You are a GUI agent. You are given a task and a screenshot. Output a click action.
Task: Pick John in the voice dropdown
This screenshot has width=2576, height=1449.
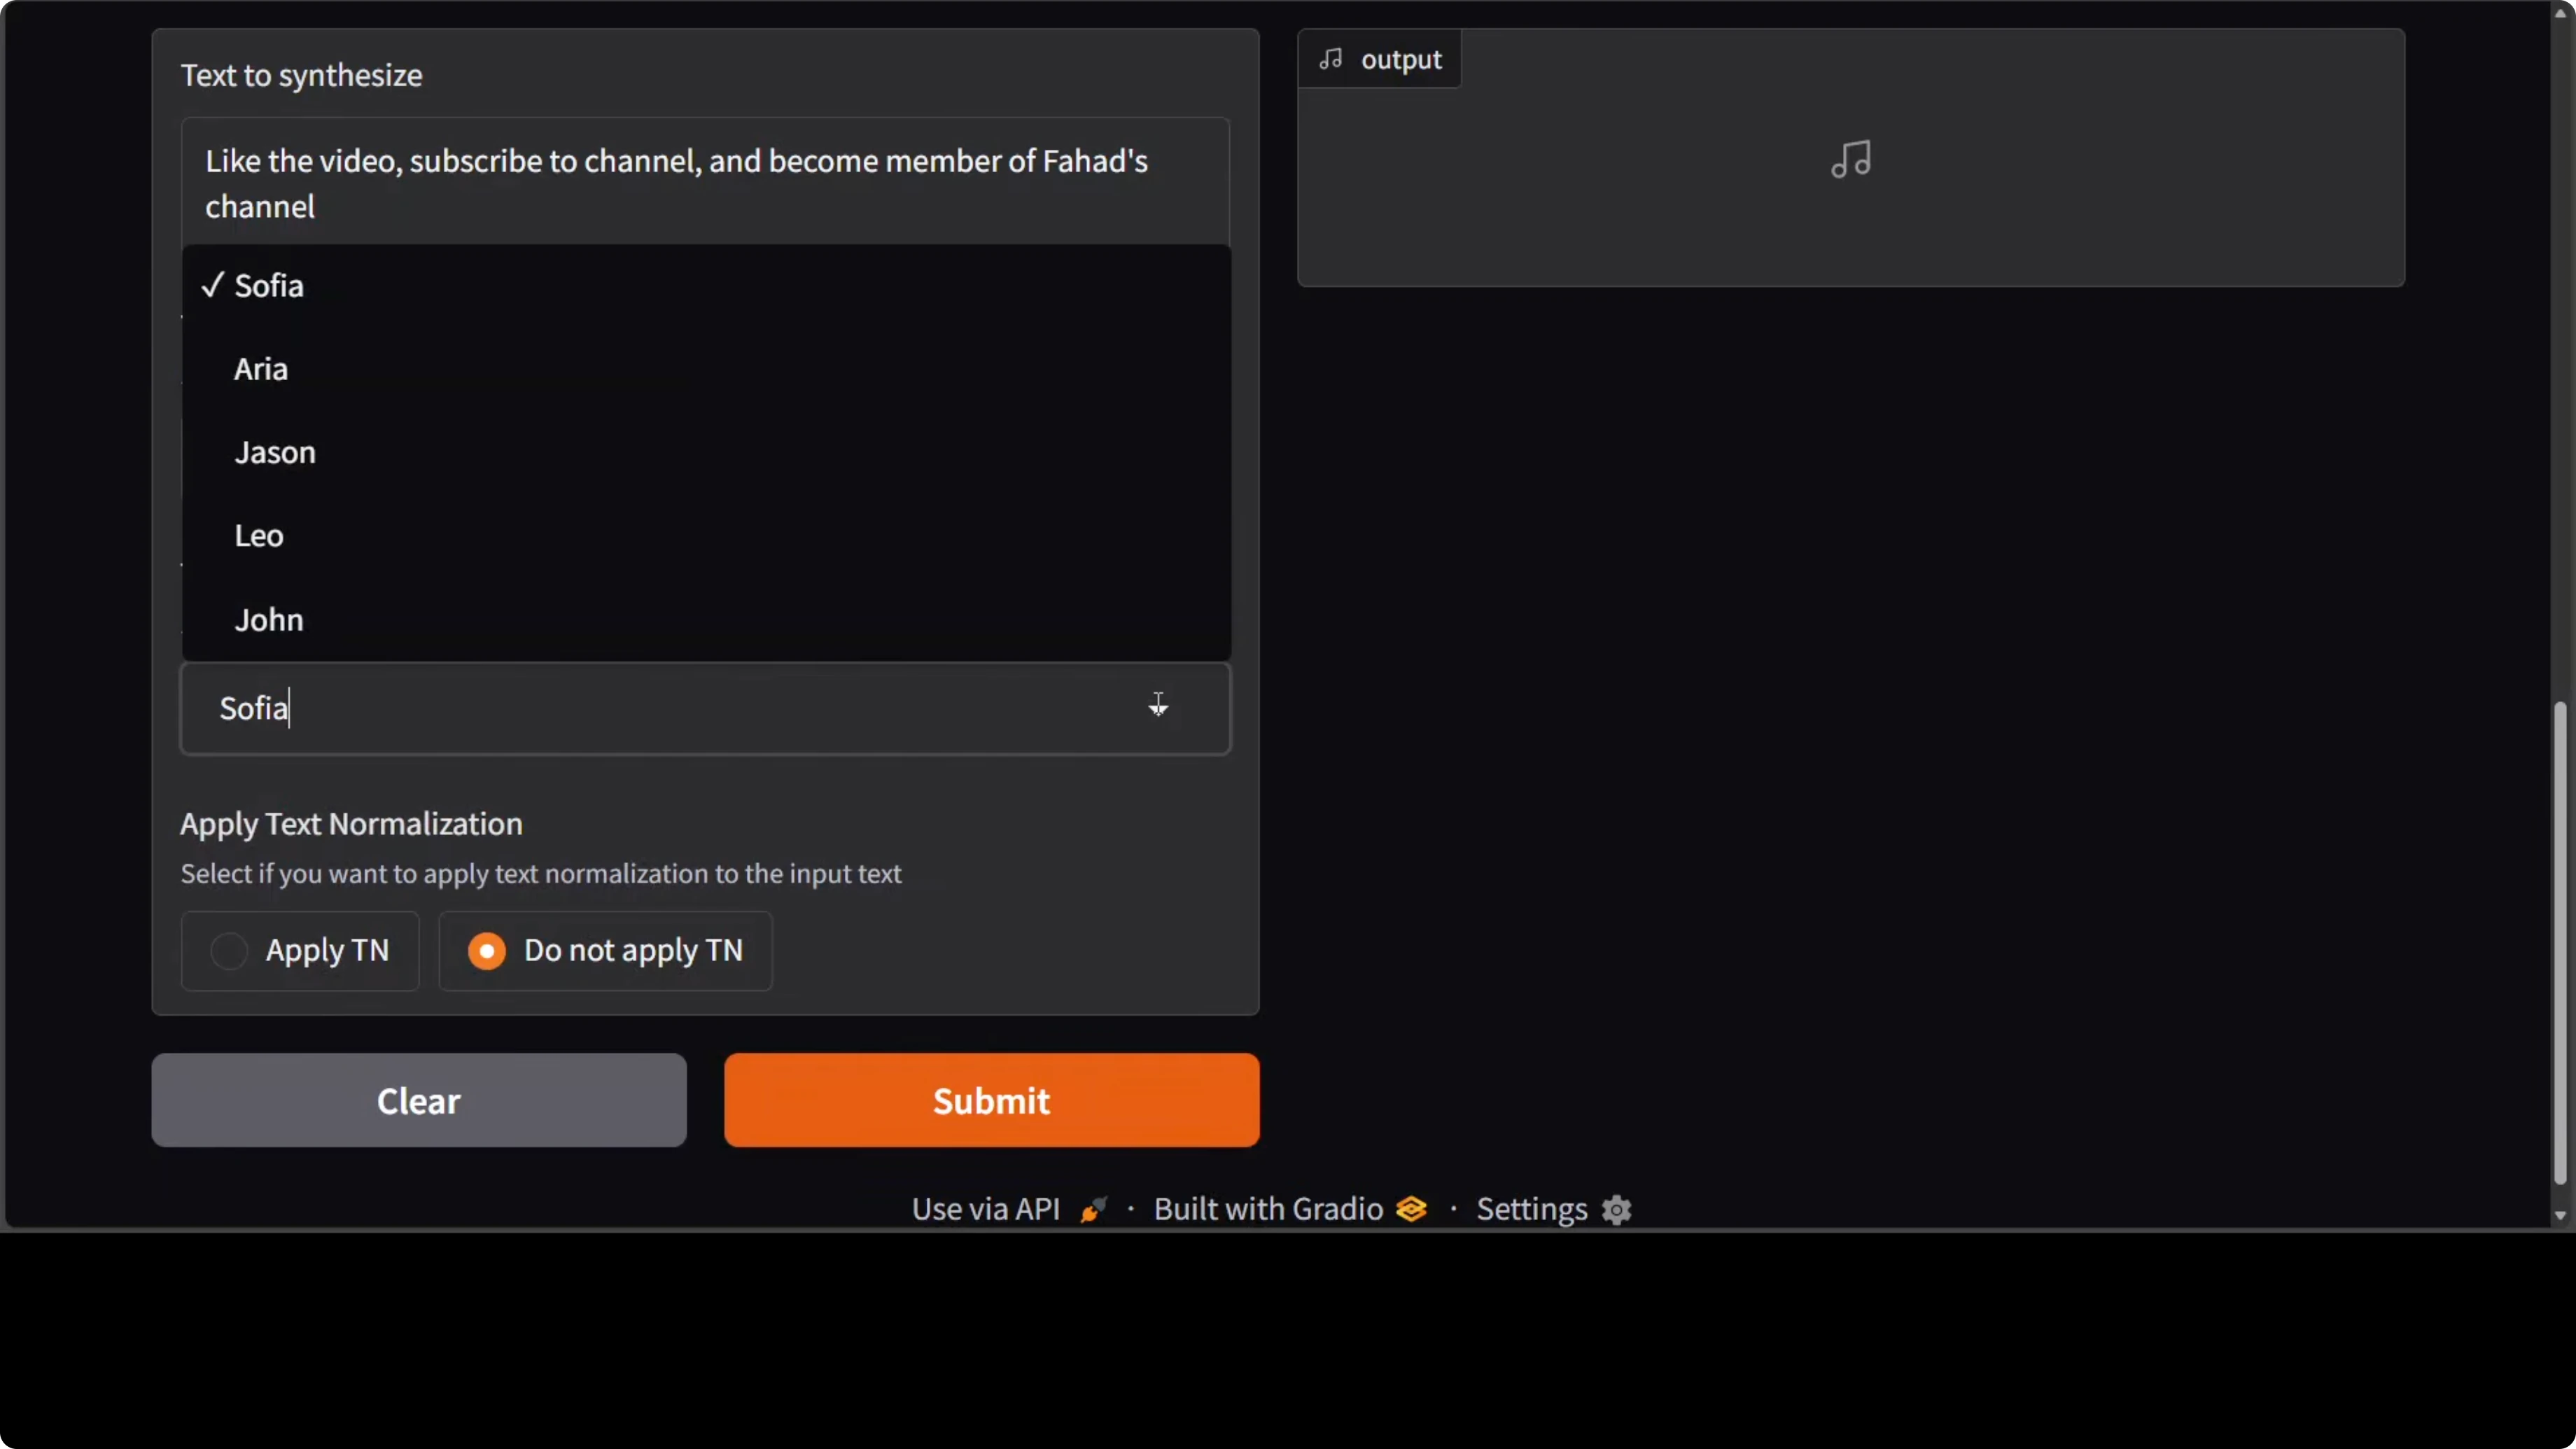(269, 620)
